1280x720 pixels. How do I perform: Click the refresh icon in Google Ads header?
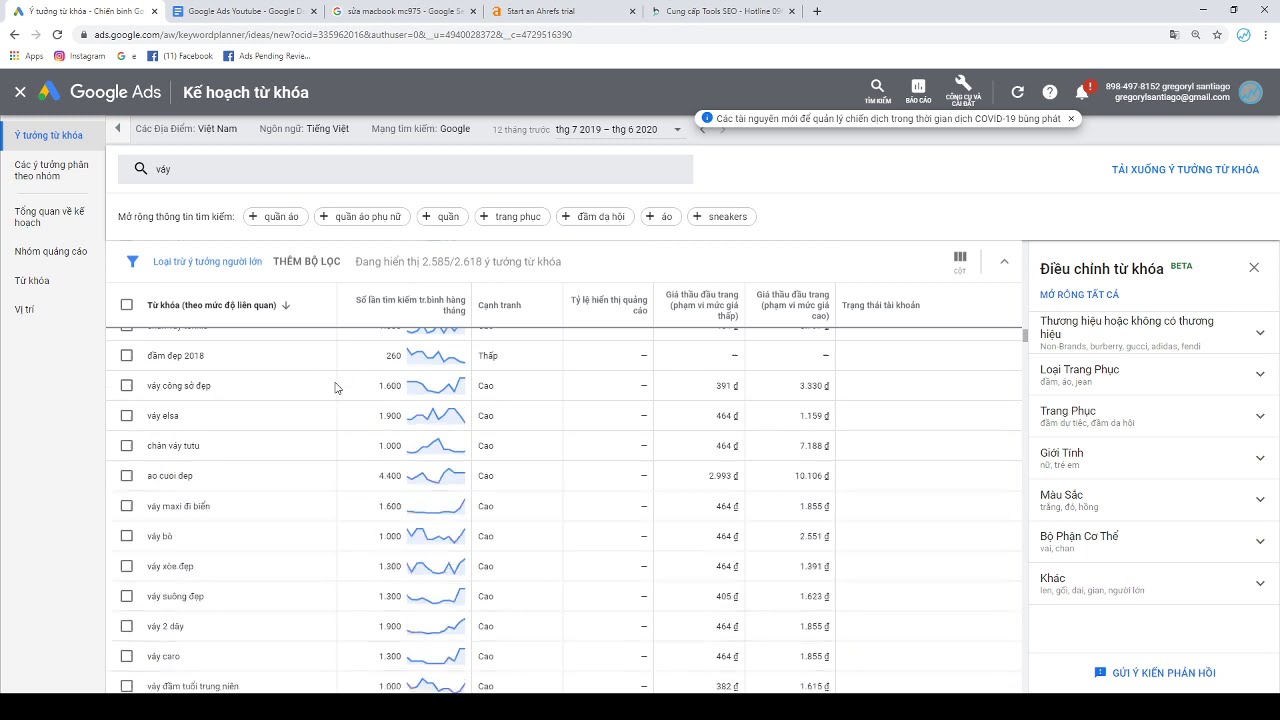point(1017,92)
